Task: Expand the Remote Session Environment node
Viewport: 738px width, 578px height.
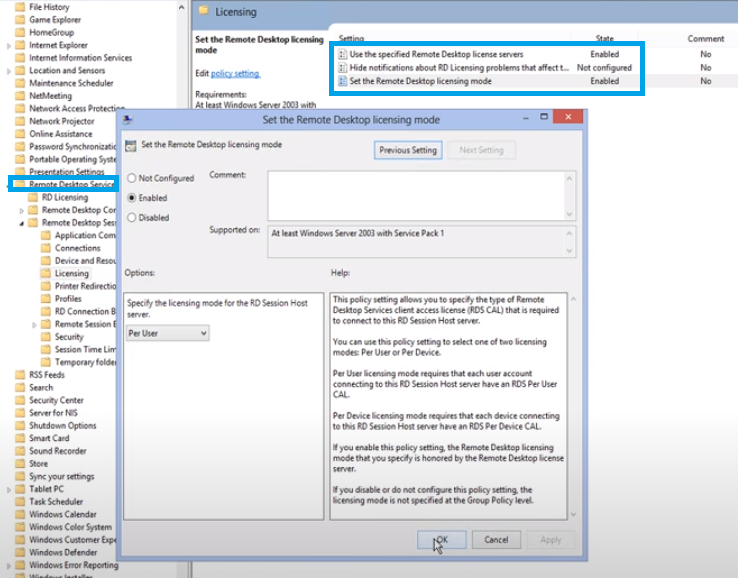Action: pyautogui.click(x=34, y=325)
